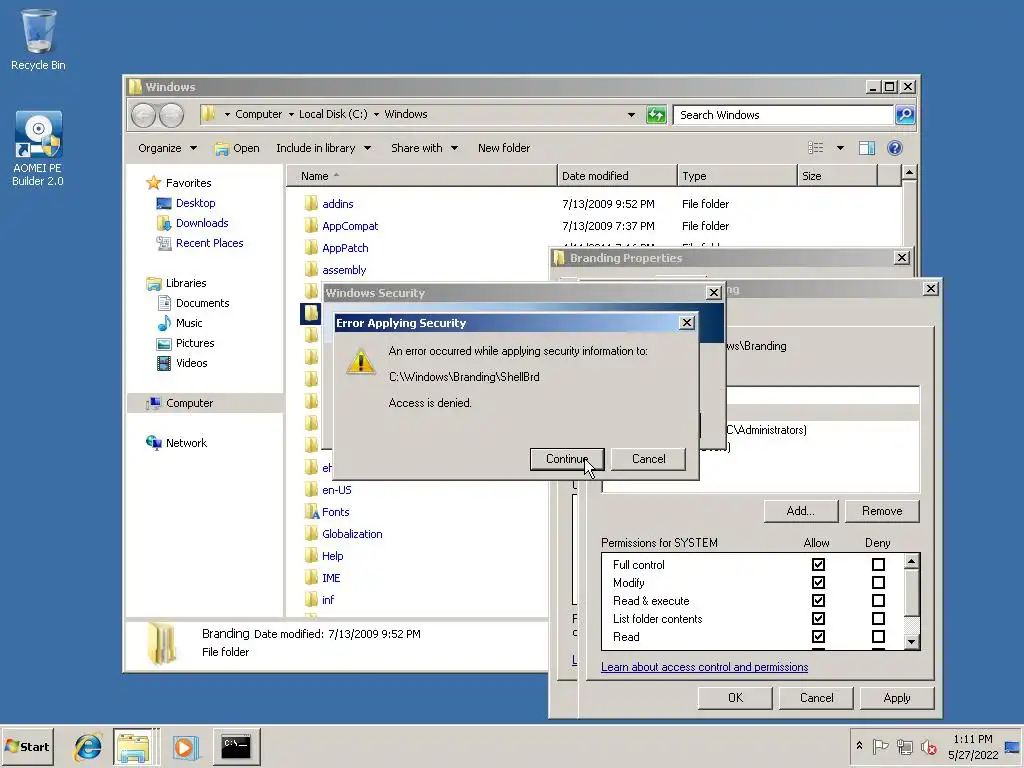Click the network tray icon
The width and height of the screenshot is (1024, 768).
click(x=904, y=746)
